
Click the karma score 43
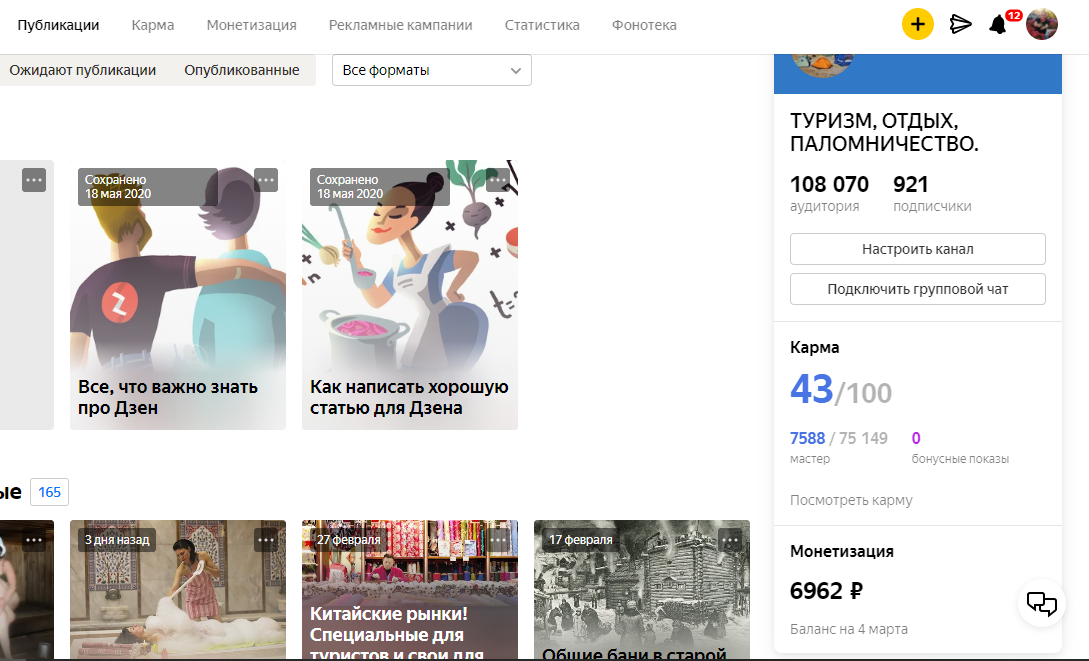[811, 390]
